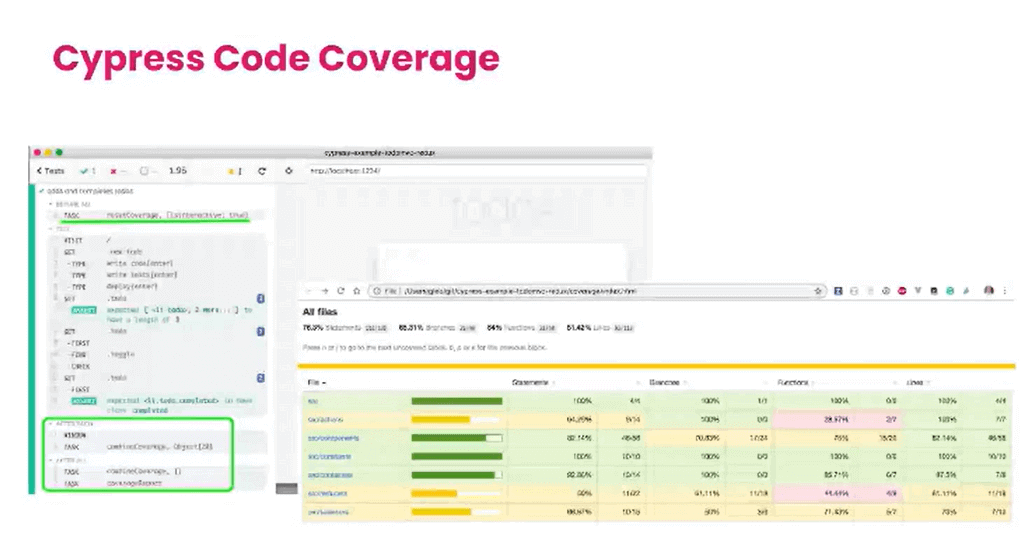Viewport: 1030px width, 547px height.
Task: Click the coverage bar for src/components
Action: click(457, 438)
